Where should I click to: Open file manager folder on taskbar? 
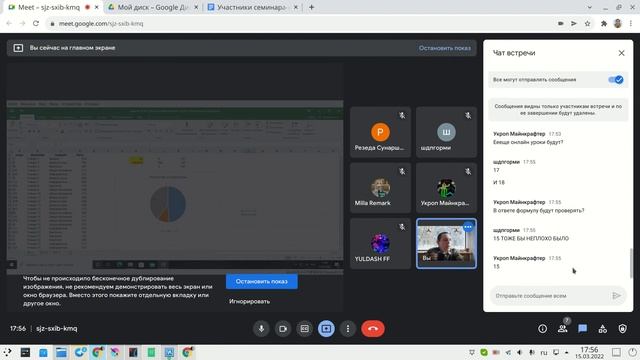(61, 352)
